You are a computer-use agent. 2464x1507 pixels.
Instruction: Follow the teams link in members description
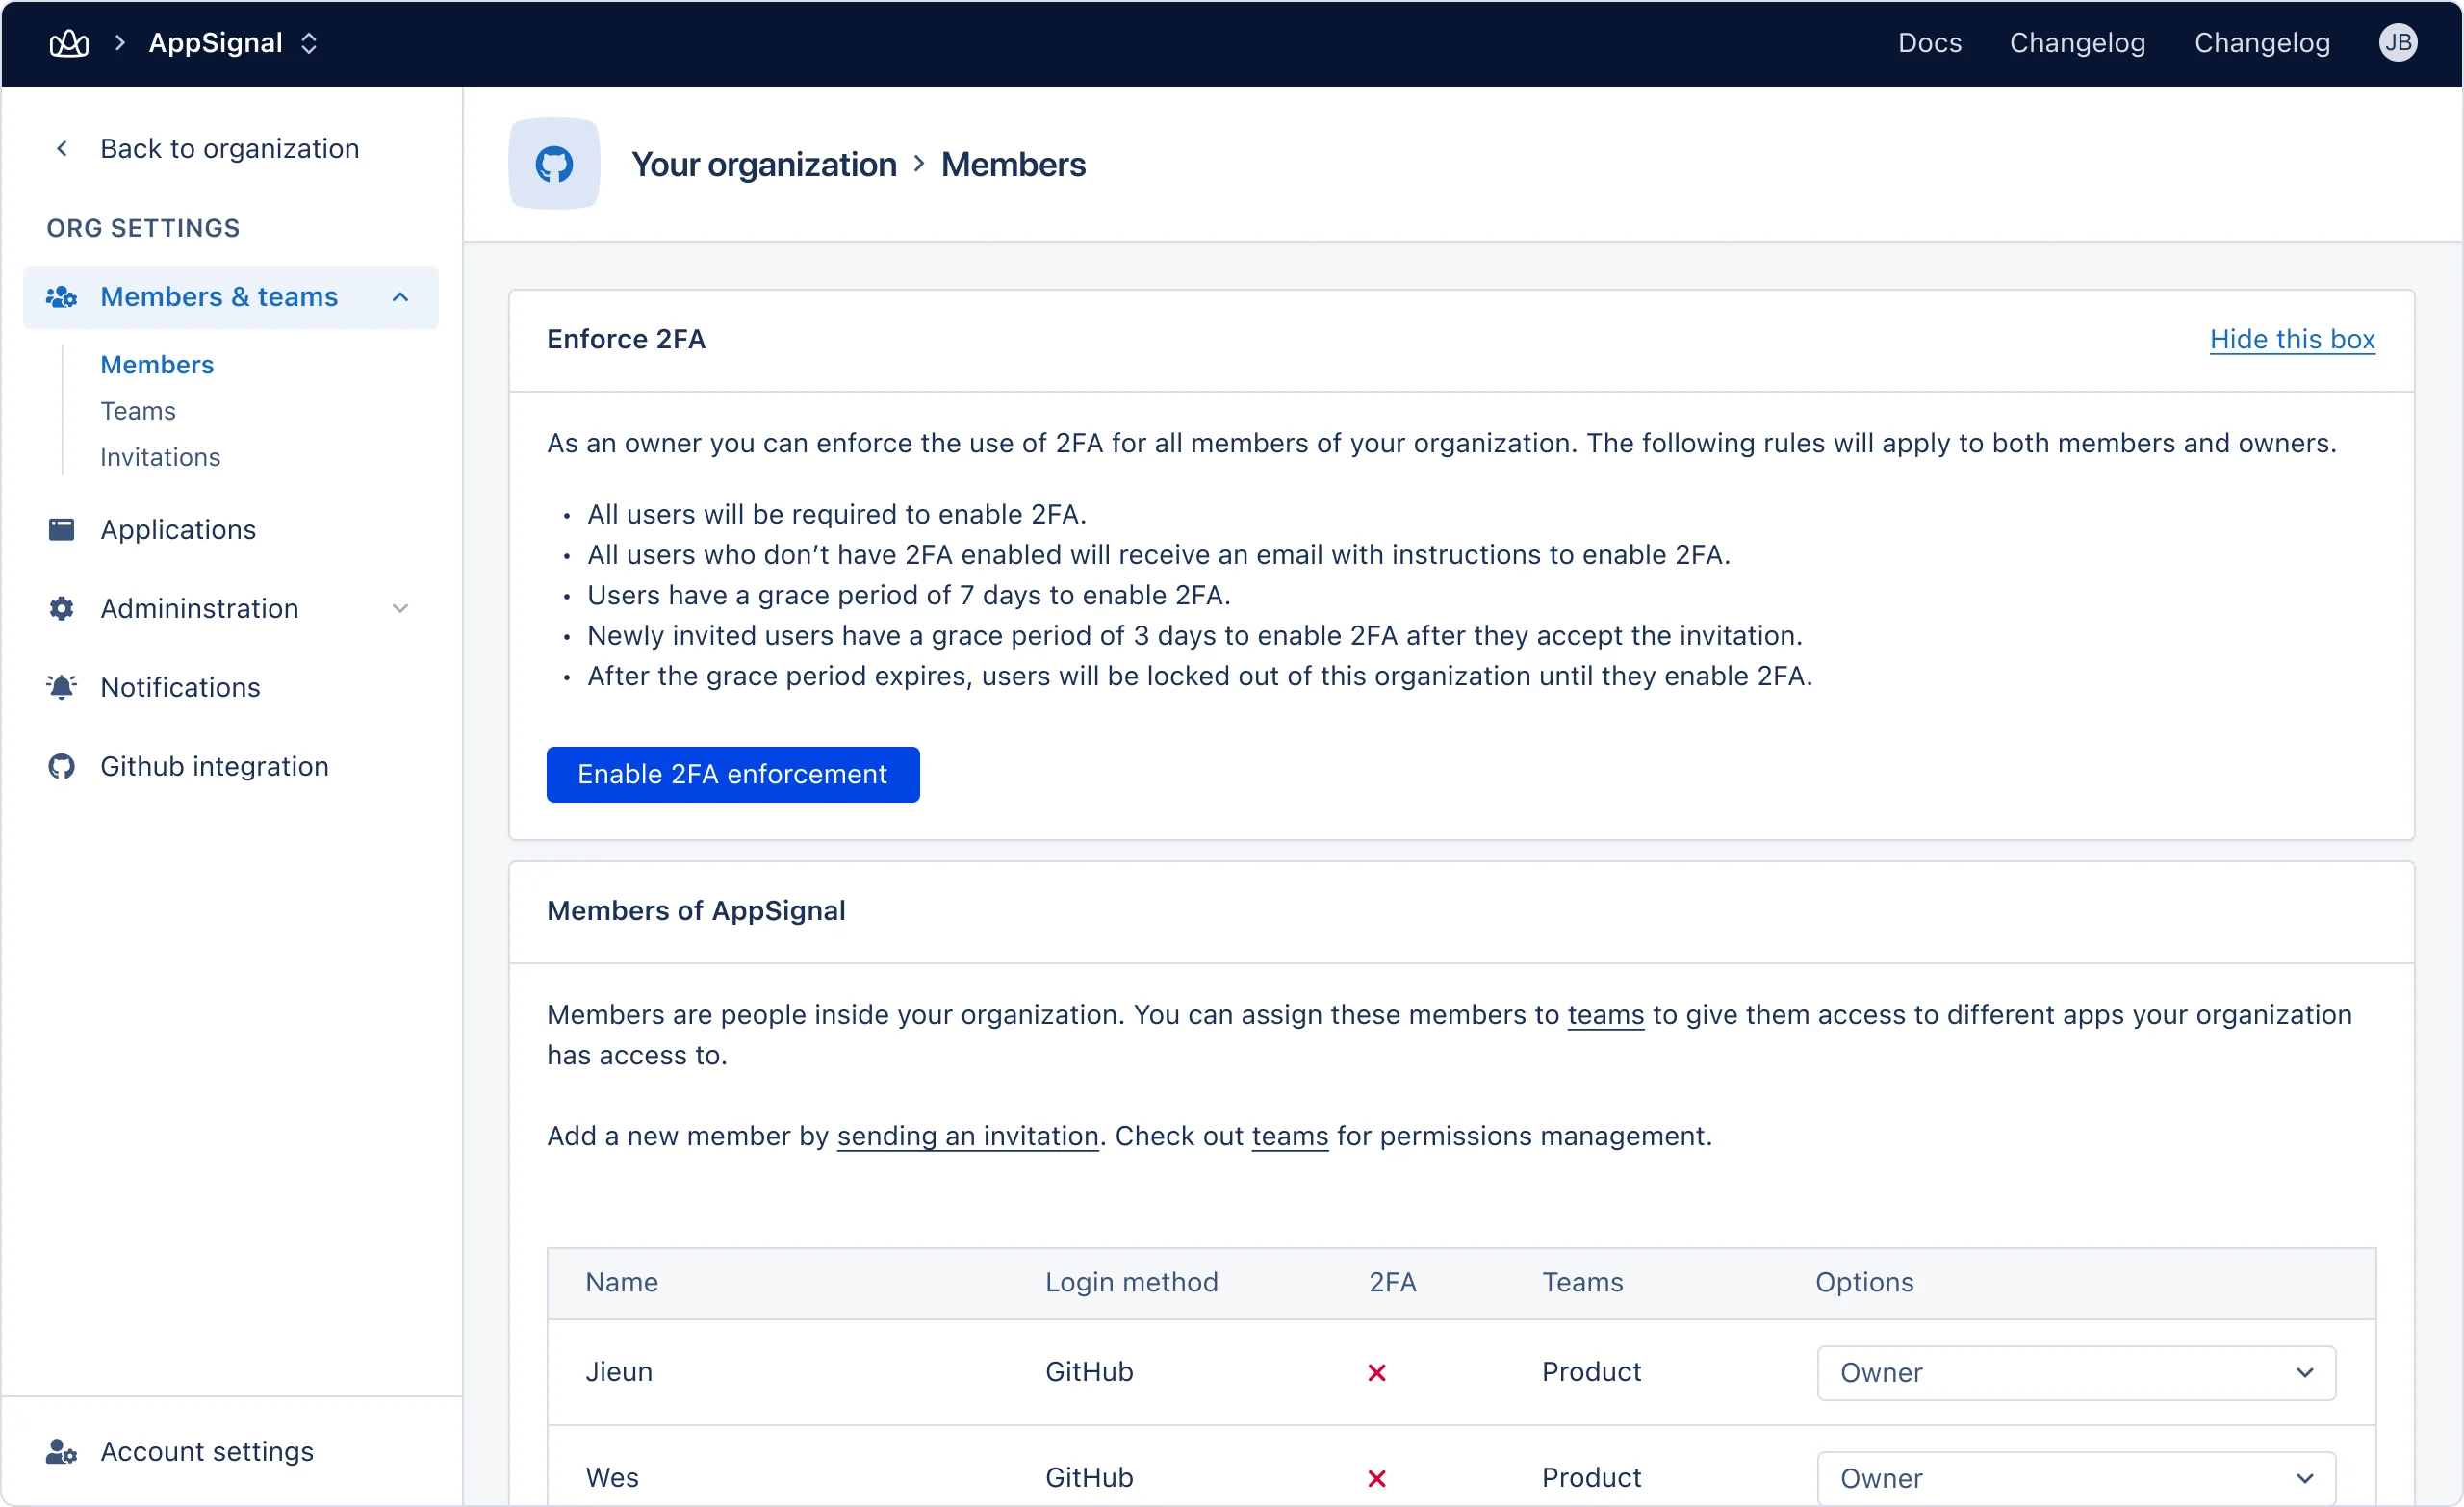click(1605, 1014)
